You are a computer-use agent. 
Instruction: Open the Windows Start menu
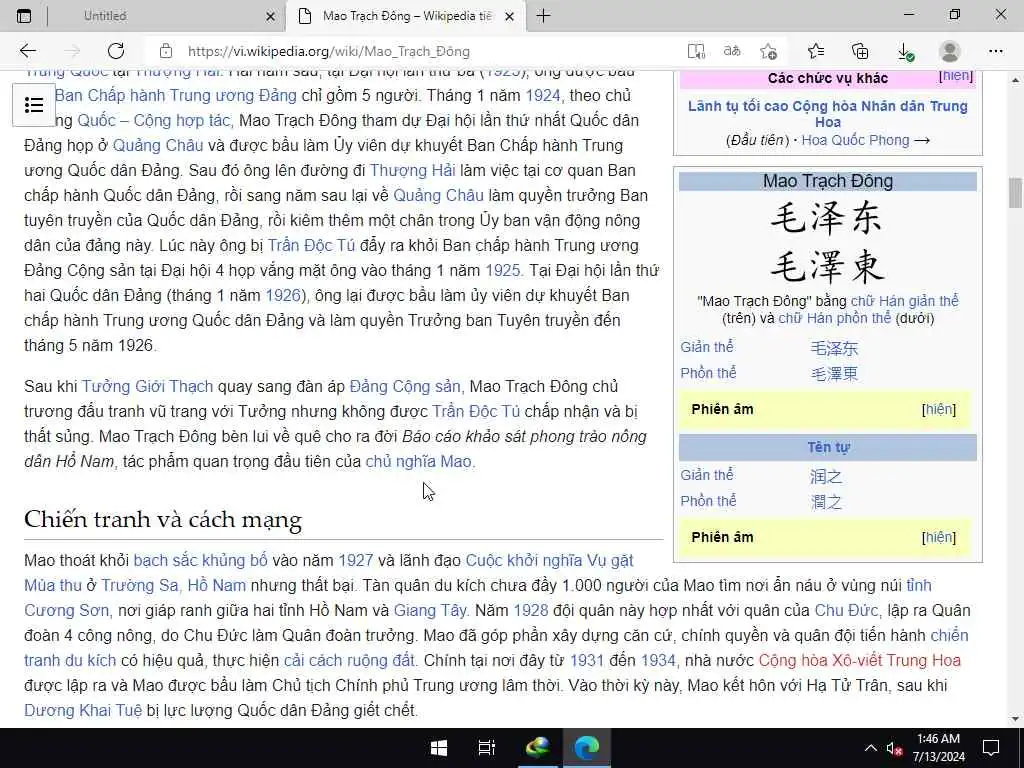[439, 748]
